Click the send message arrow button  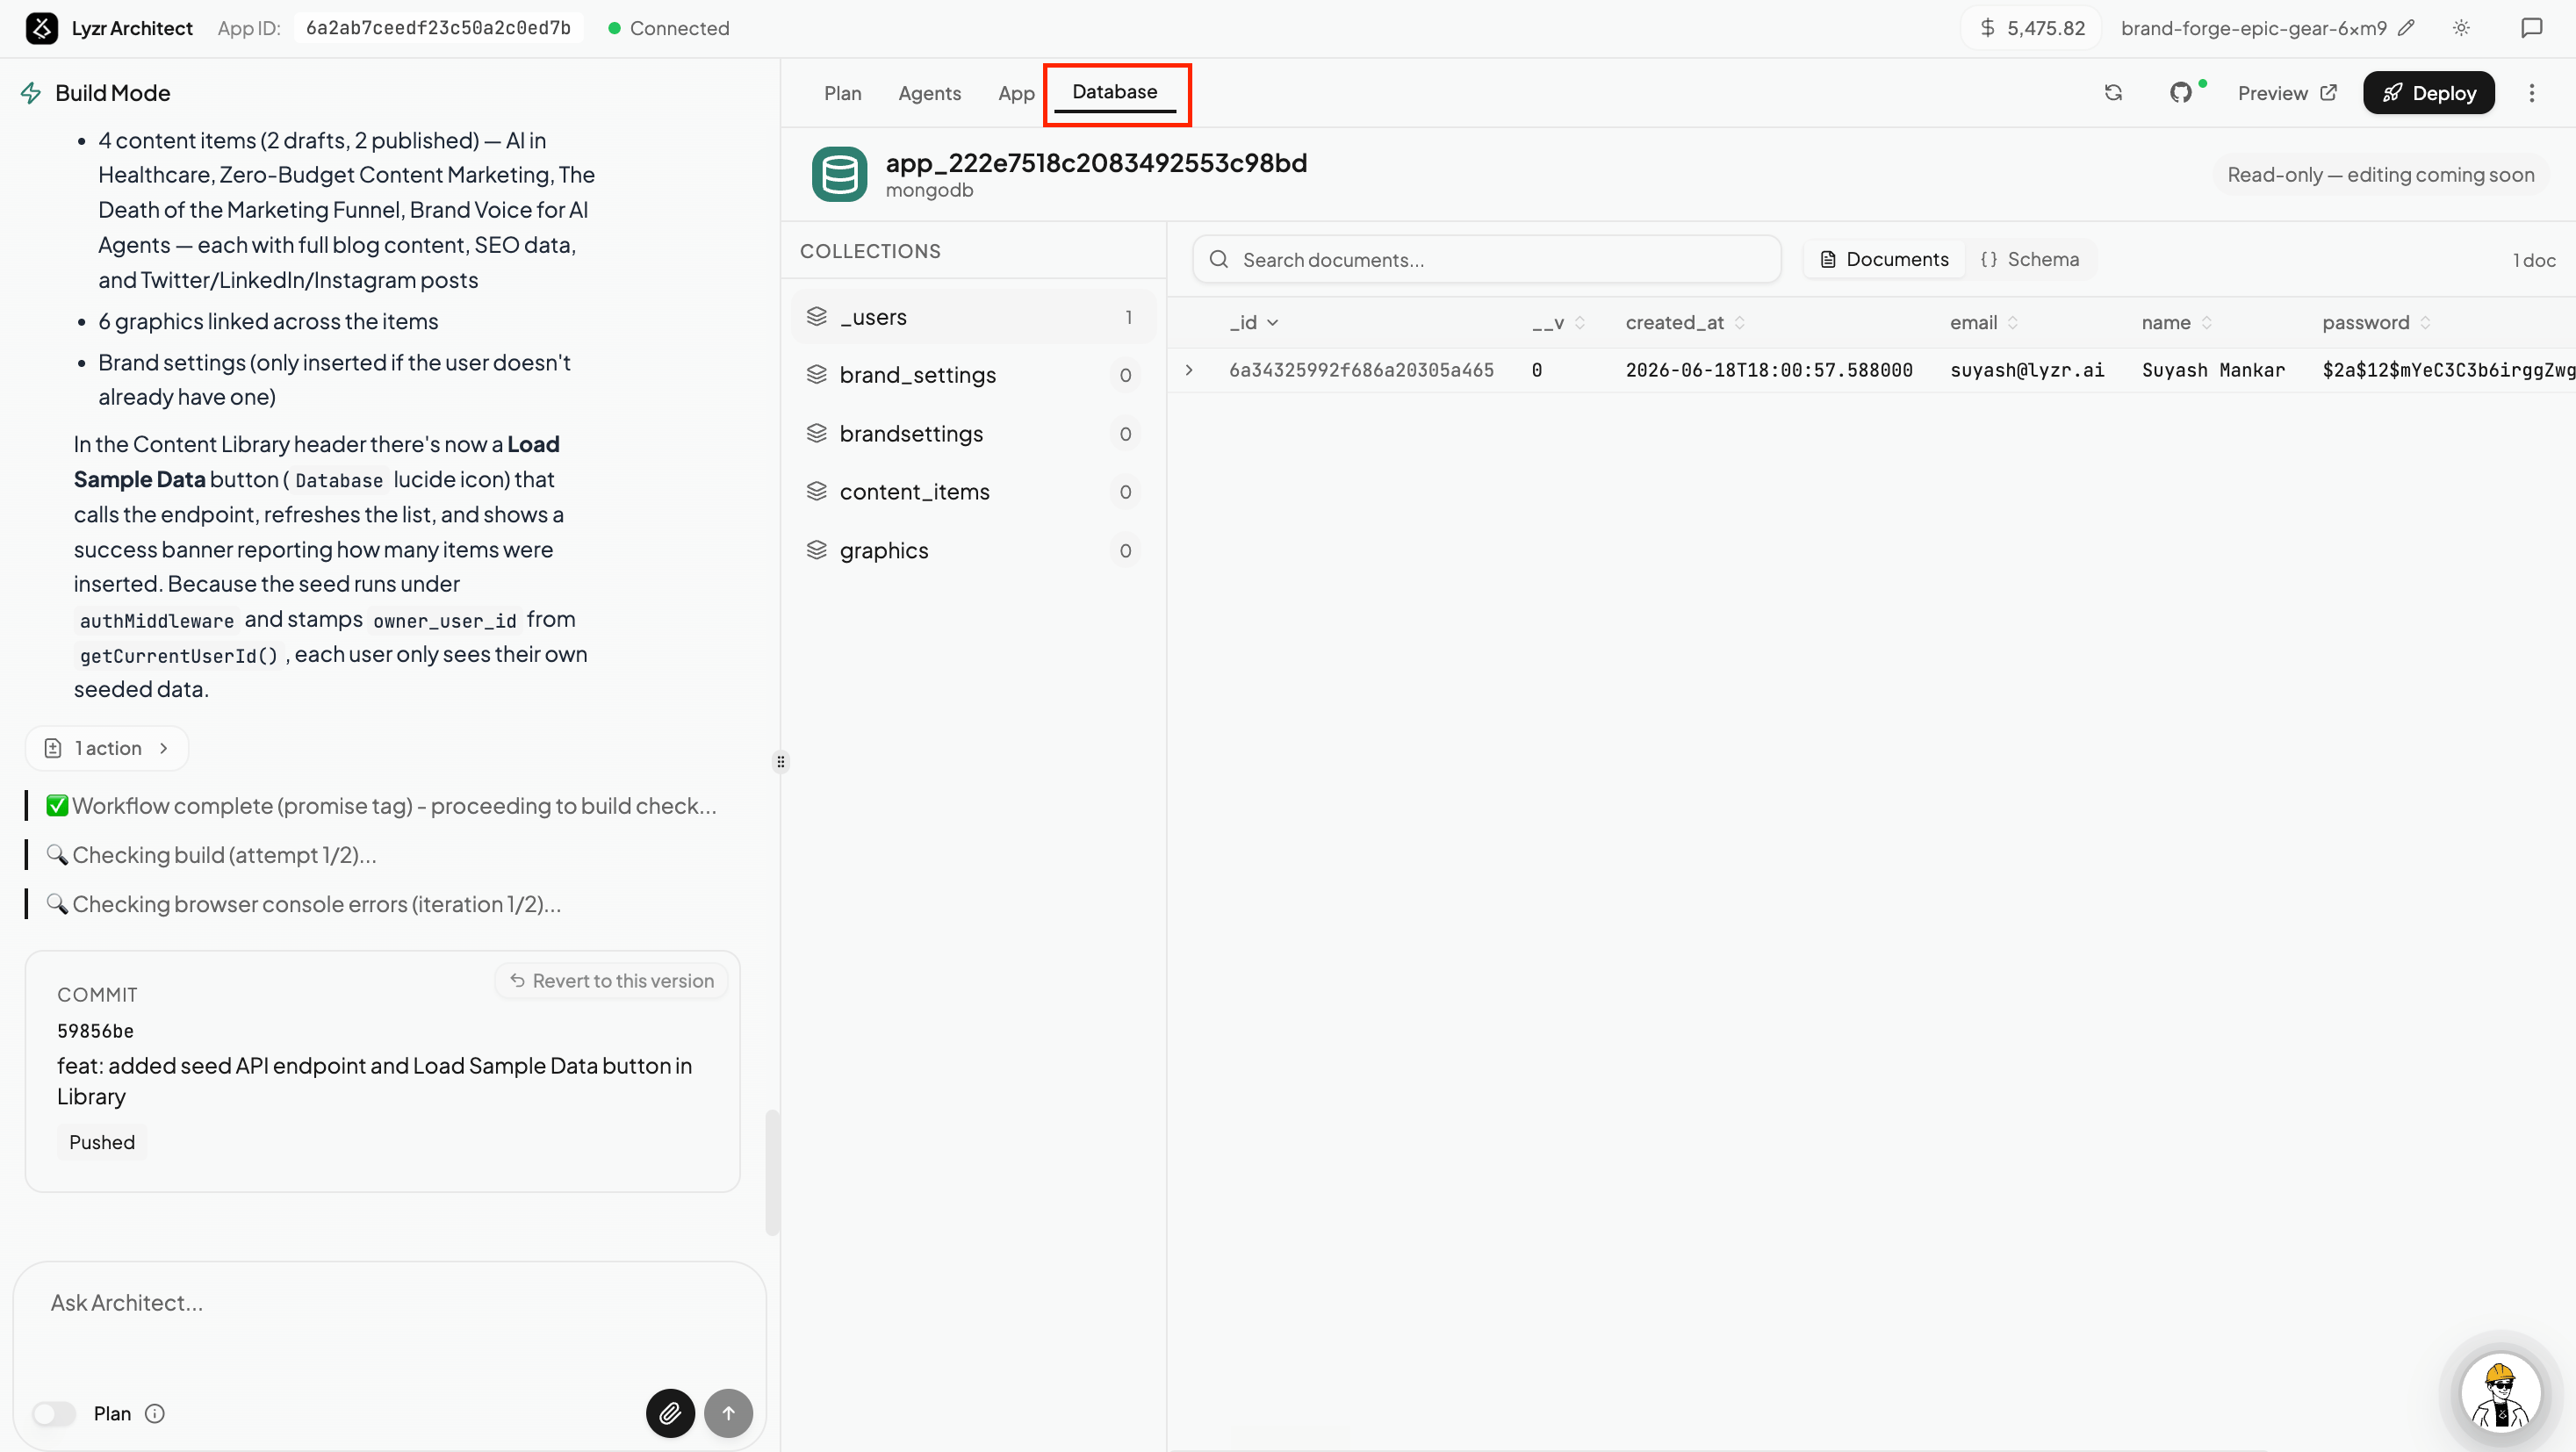coord(728,1413)
